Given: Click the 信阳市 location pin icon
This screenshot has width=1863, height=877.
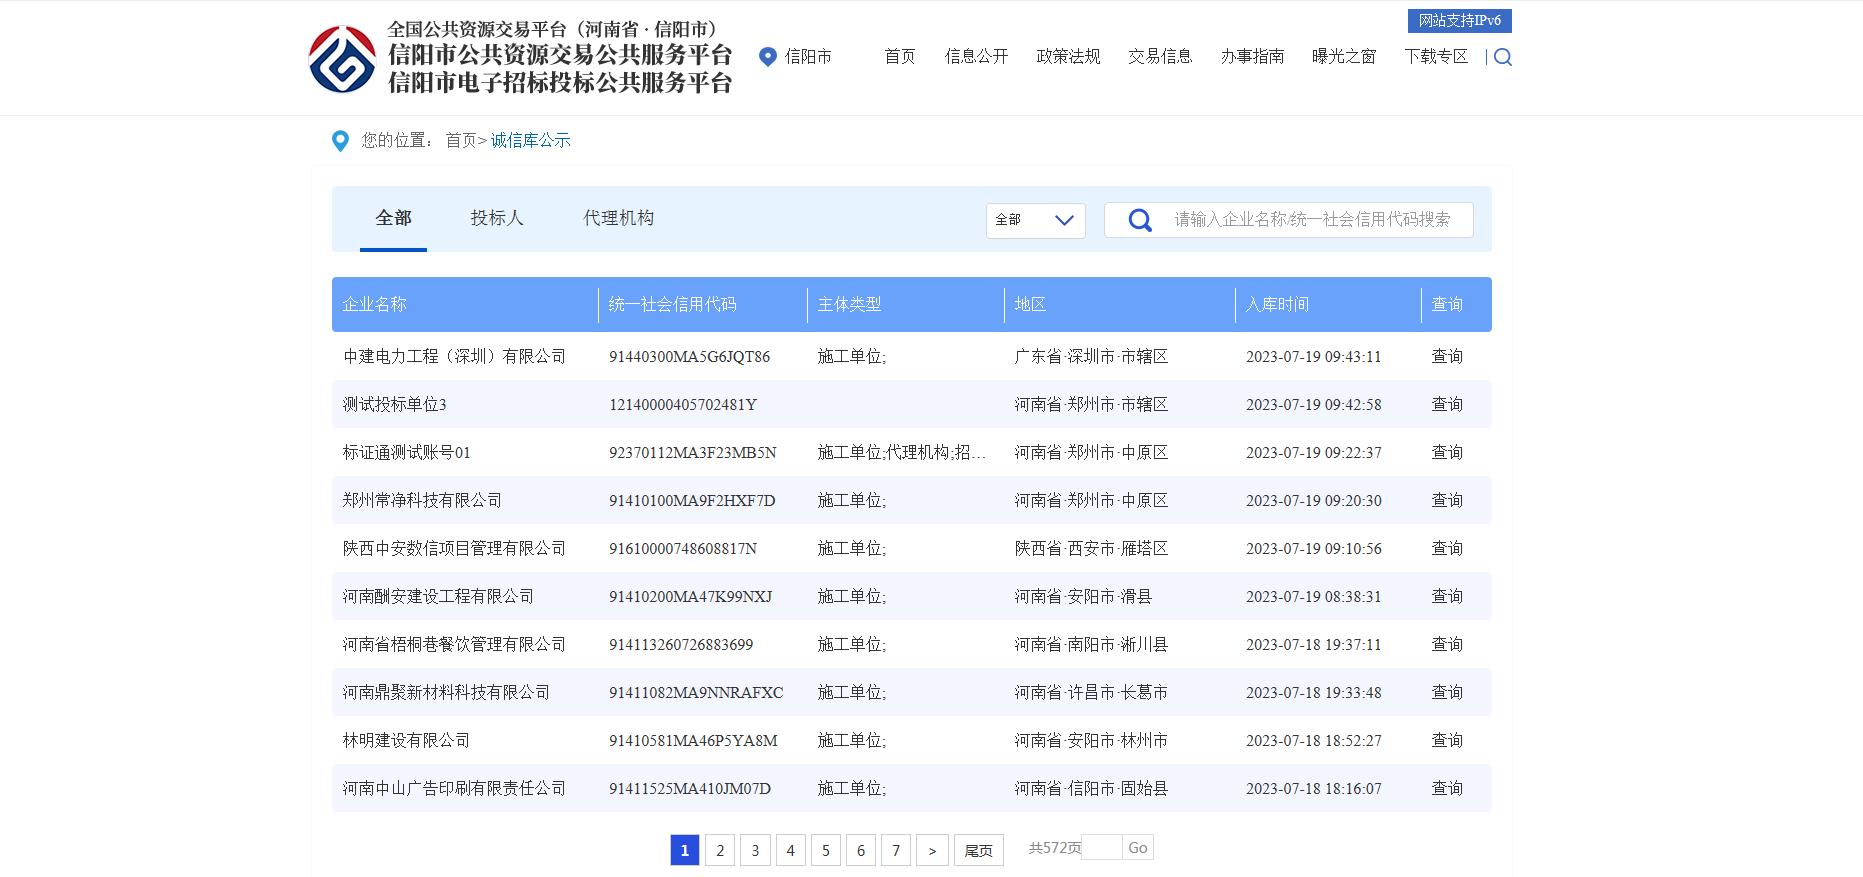Looking at the screenshot, I should click(x=768, y=57).
